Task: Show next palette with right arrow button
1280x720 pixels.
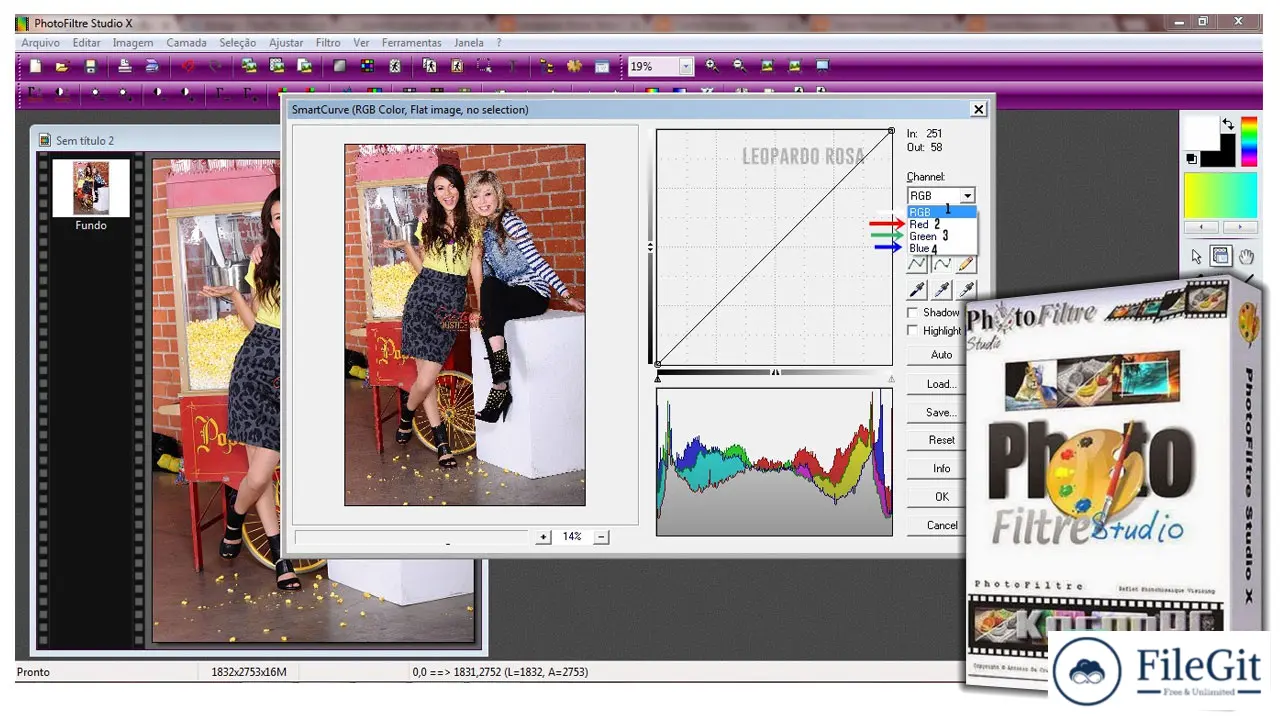Action: pyautogui.click(x=1240, y=228)
